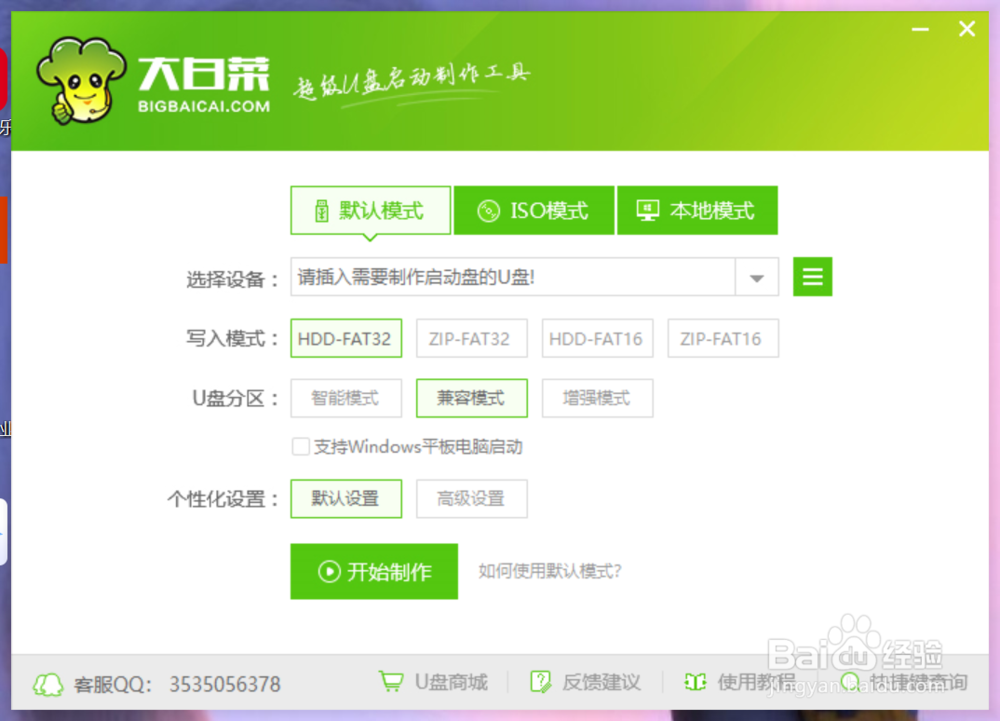Close the Dabaicai window
The width and height of the screenshot is (1000, 721).
967,29
